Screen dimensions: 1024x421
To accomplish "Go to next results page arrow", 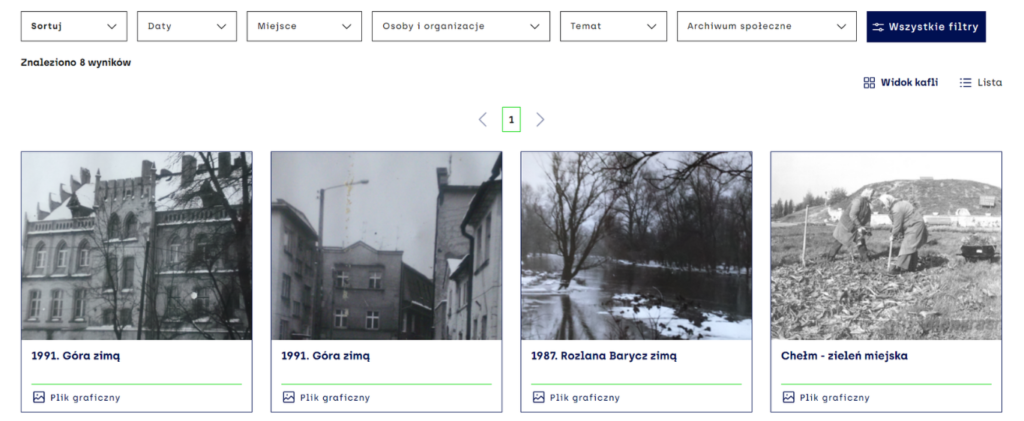I will coord(540,119).
